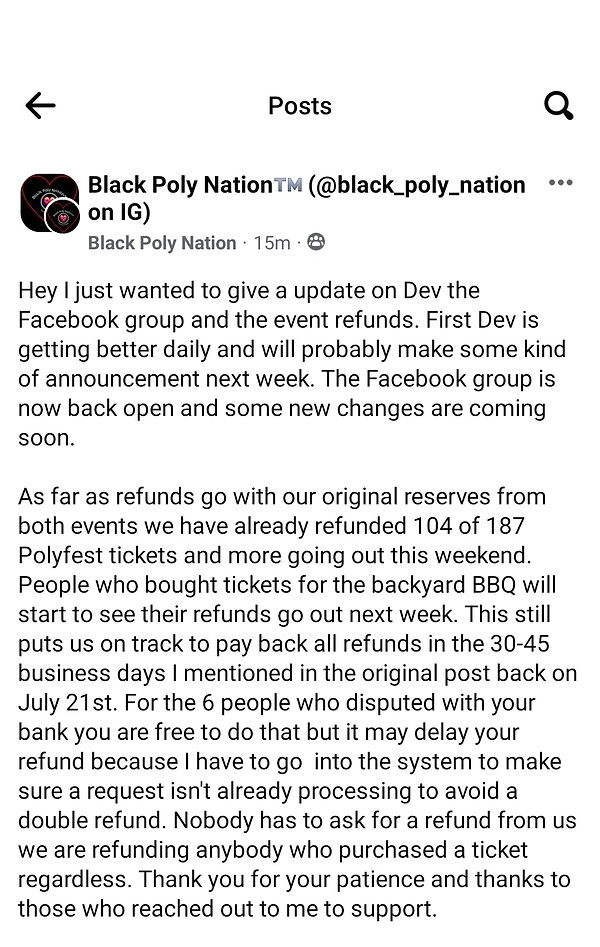Tap the 15m post timestamp
Viewport: 600px width, 947px height.
click(x=272, y=243)
